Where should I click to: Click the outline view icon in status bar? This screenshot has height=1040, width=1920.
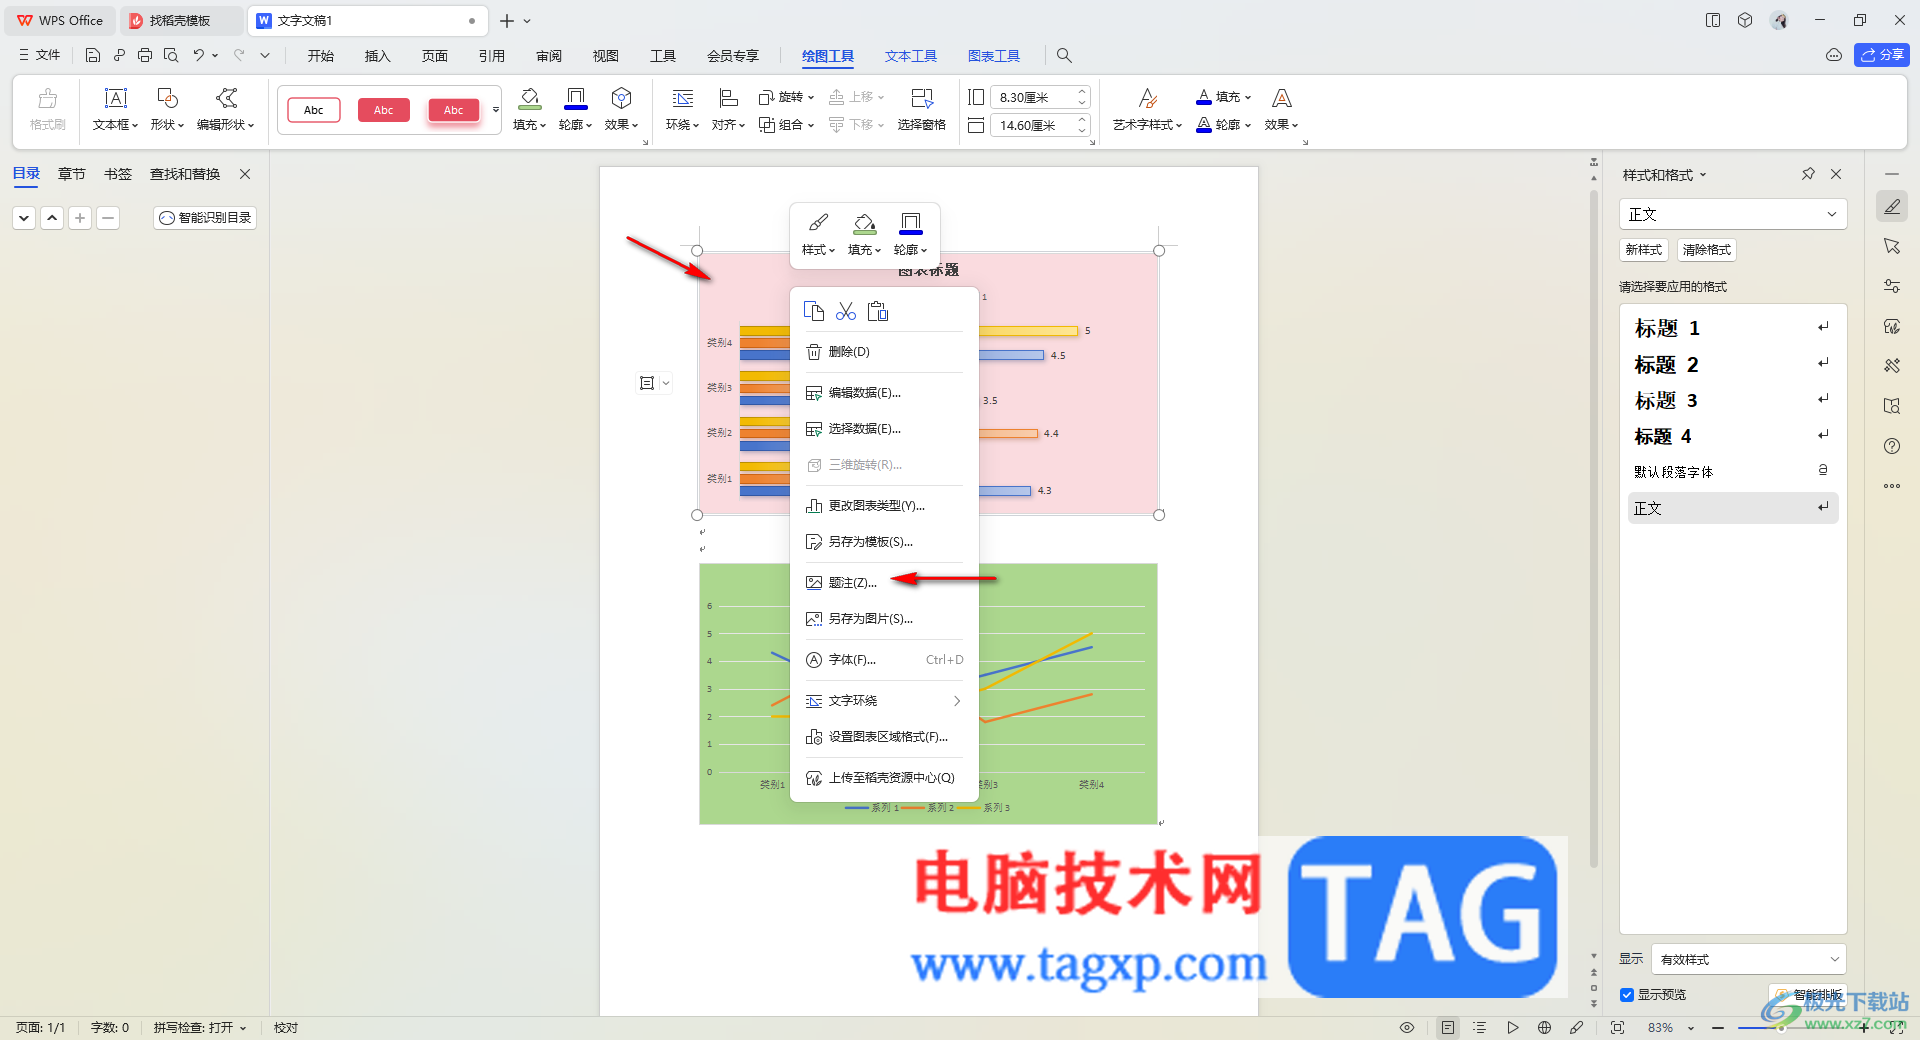(1480, 1028)
